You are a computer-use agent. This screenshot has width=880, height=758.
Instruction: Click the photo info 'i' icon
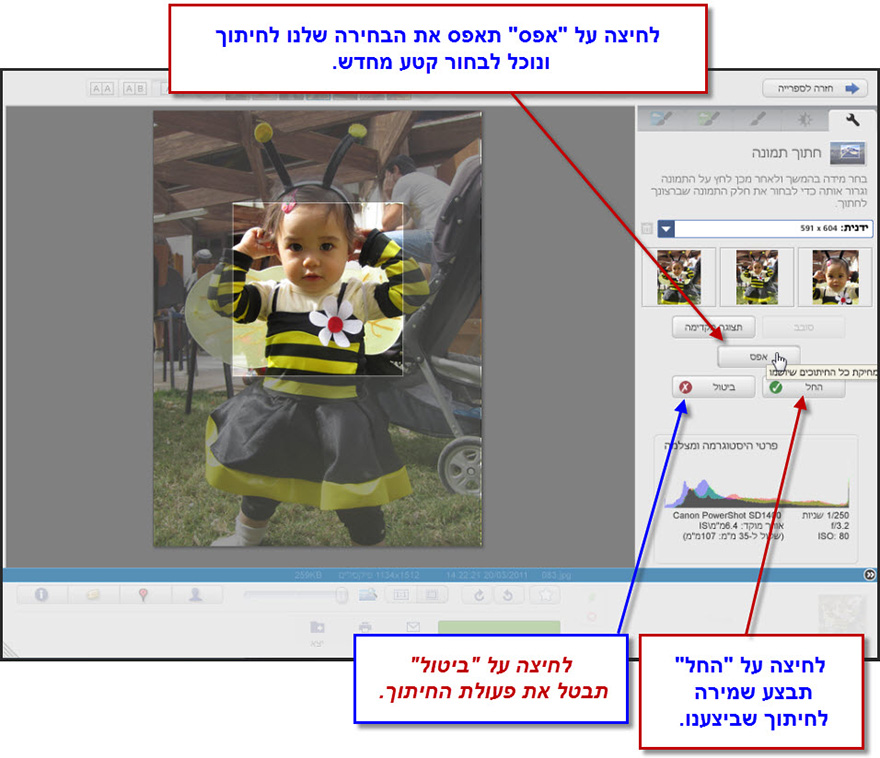(41, 594)
